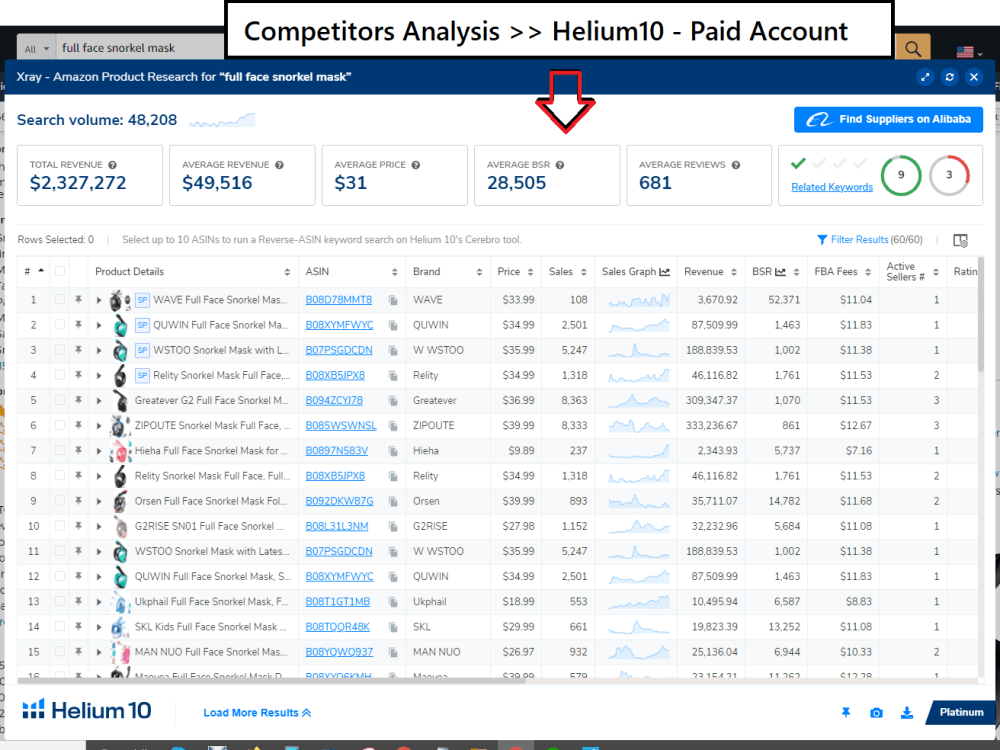
Task: Expand details for the G2RISE SN01 row
Action: pos(99,526)
